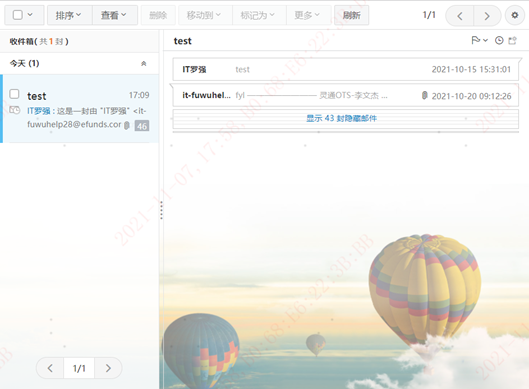Click the clock reminder icon

[x=499, y=40]
